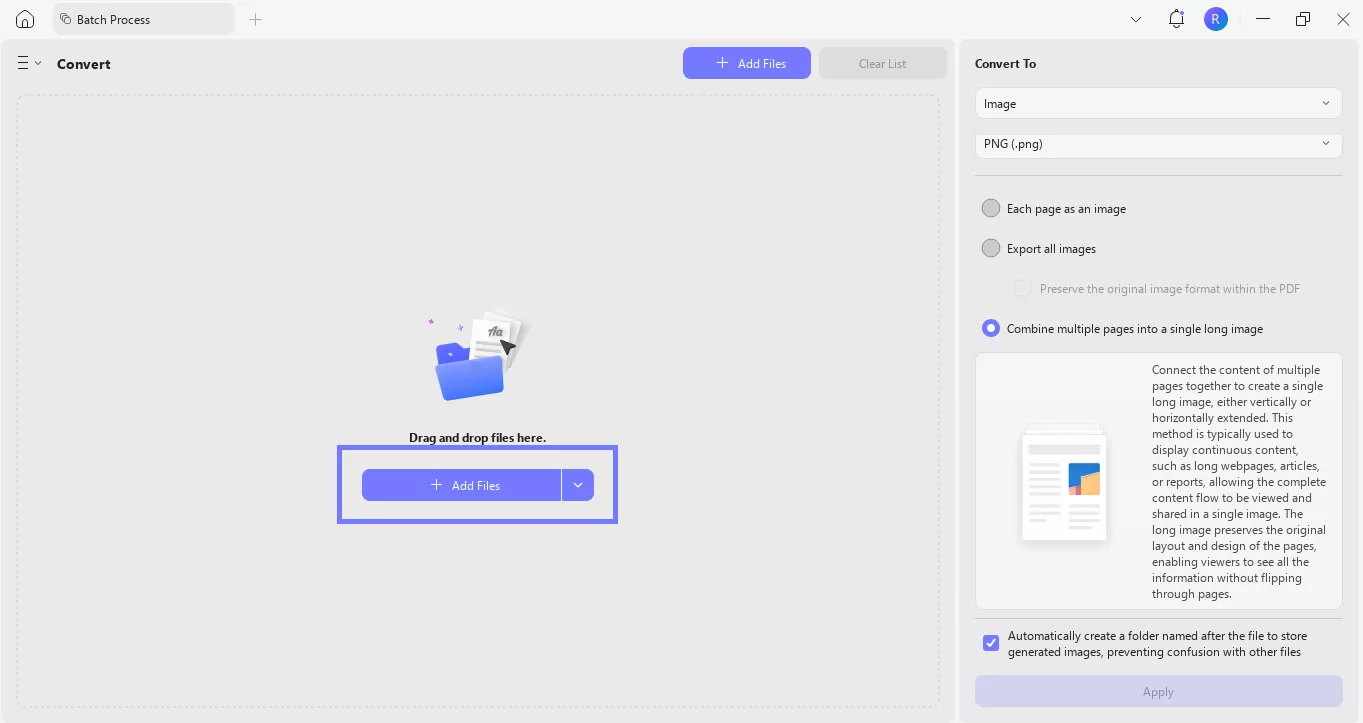Click the Drag and drop files here text
The width and height of the screenshot is (1363, 723).
(x=478, y=438)
